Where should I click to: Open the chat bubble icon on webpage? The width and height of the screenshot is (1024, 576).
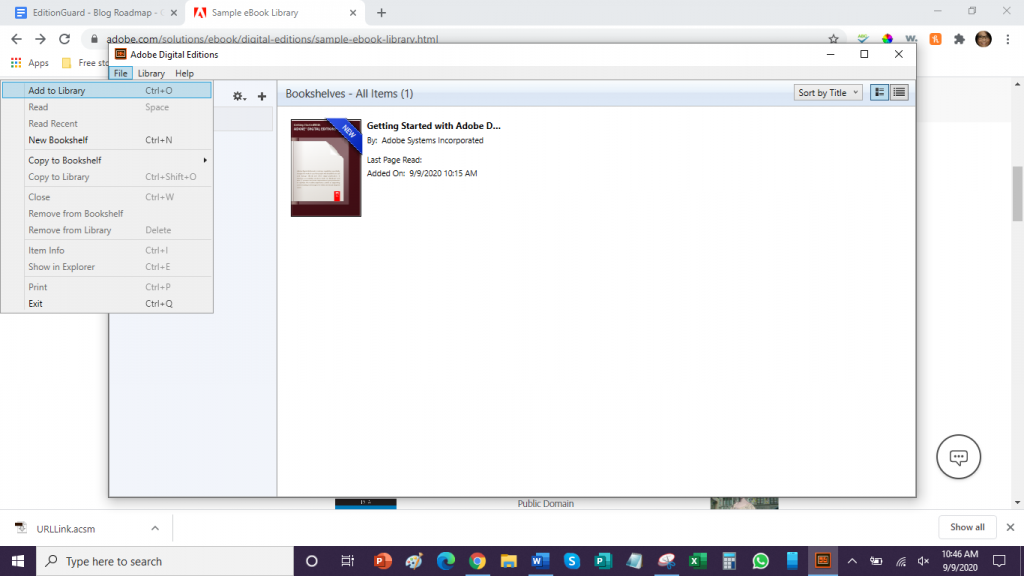[x=958, y=456]
